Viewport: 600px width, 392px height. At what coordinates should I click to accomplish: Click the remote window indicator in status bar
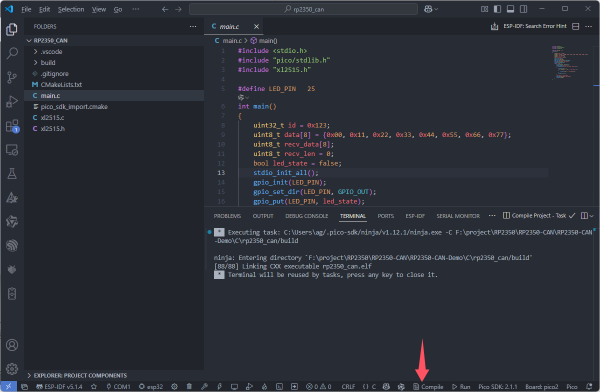coord(8,387)
